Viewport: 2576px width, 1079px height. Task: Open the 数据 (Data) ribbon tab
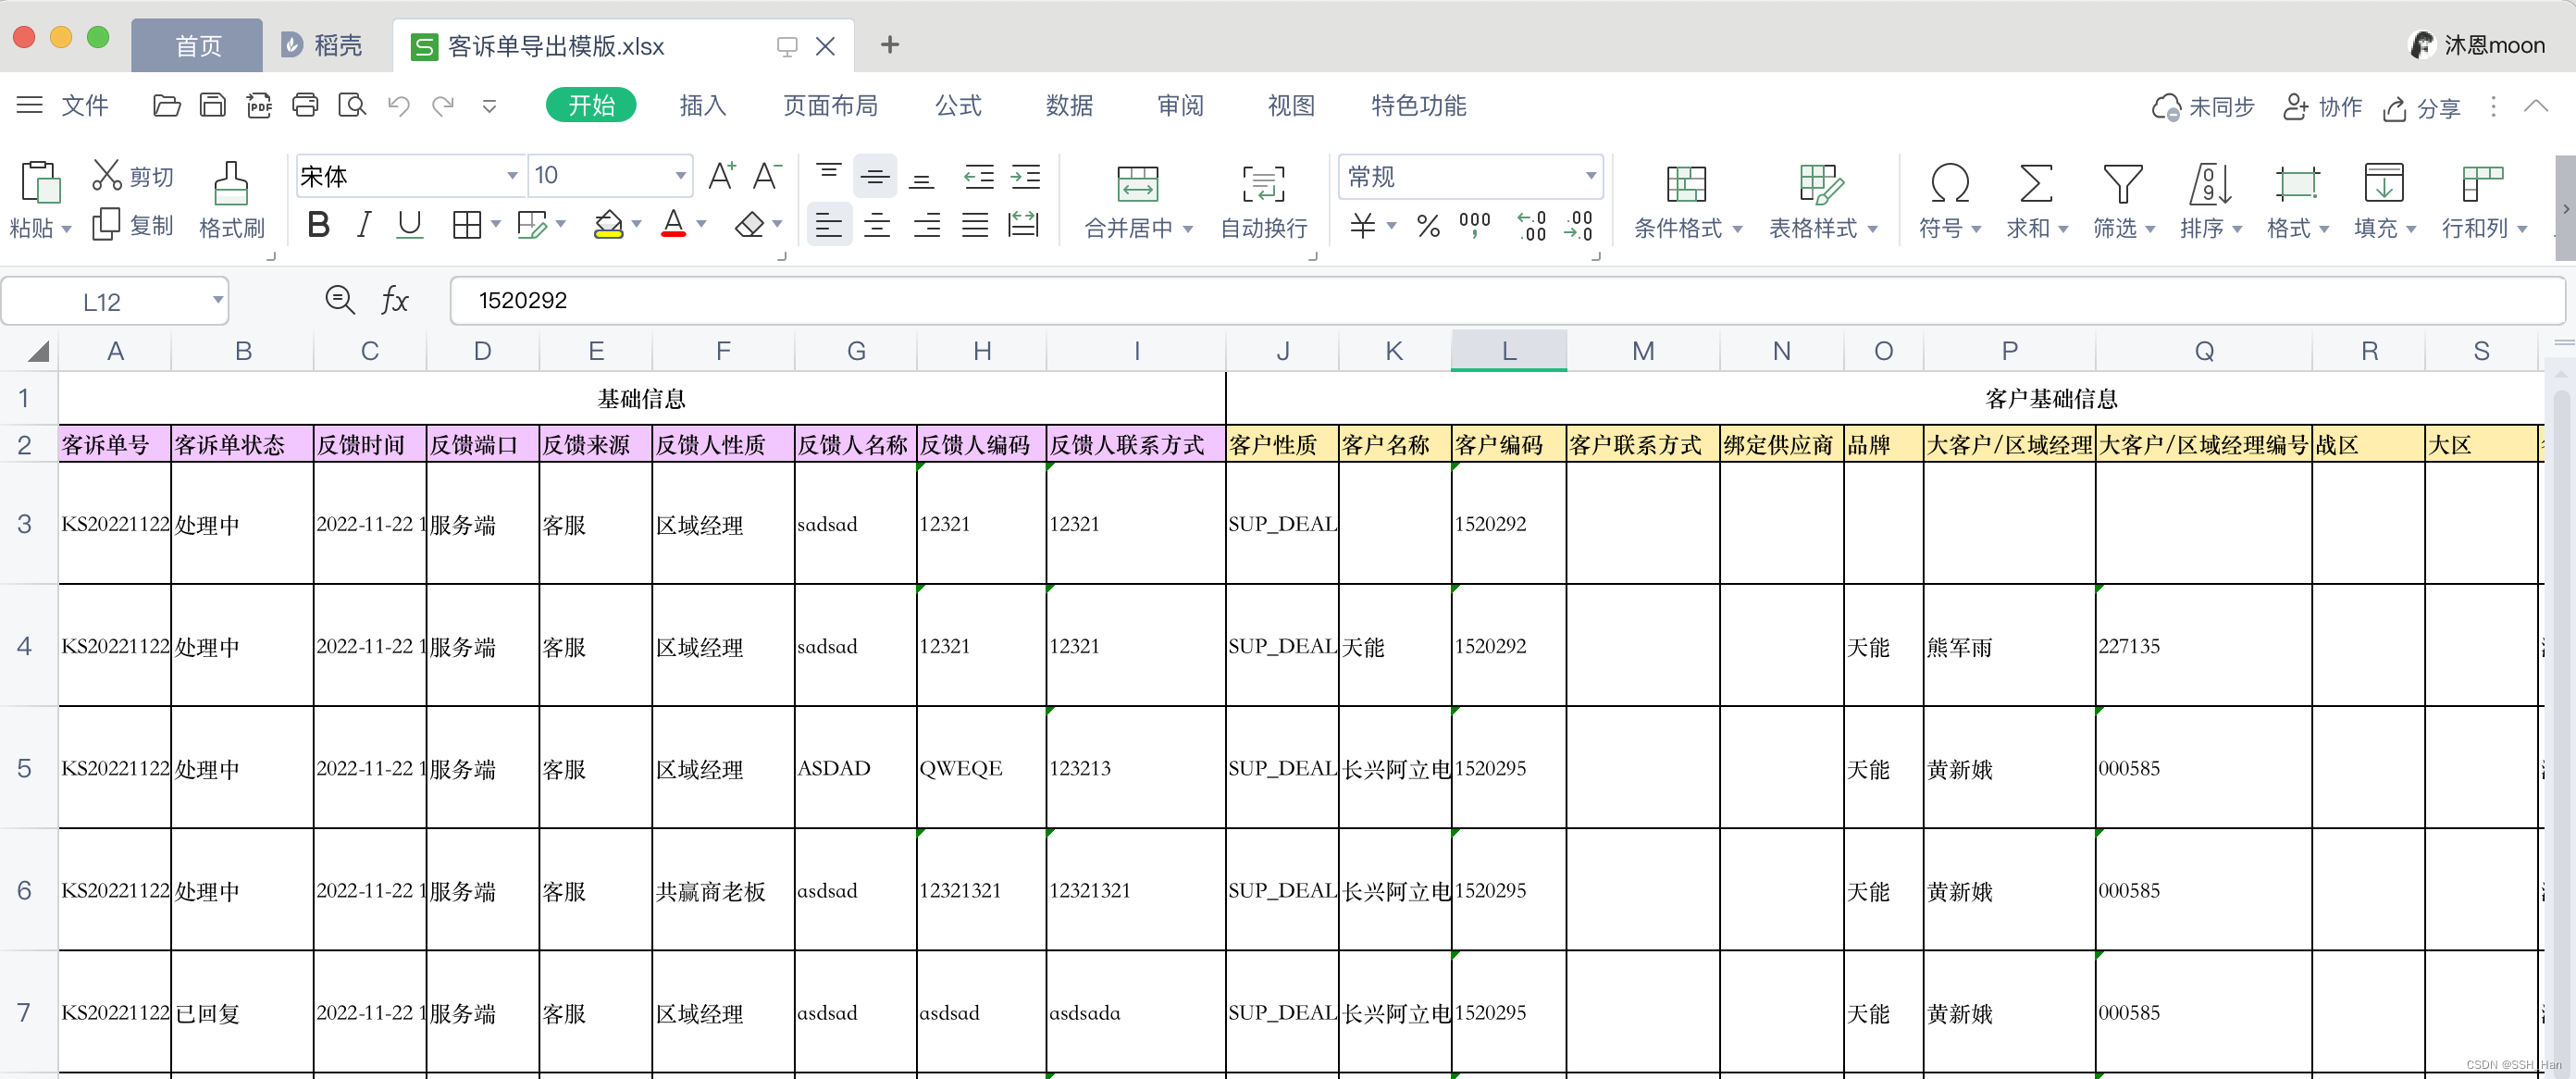click(x=1069, y=105)
